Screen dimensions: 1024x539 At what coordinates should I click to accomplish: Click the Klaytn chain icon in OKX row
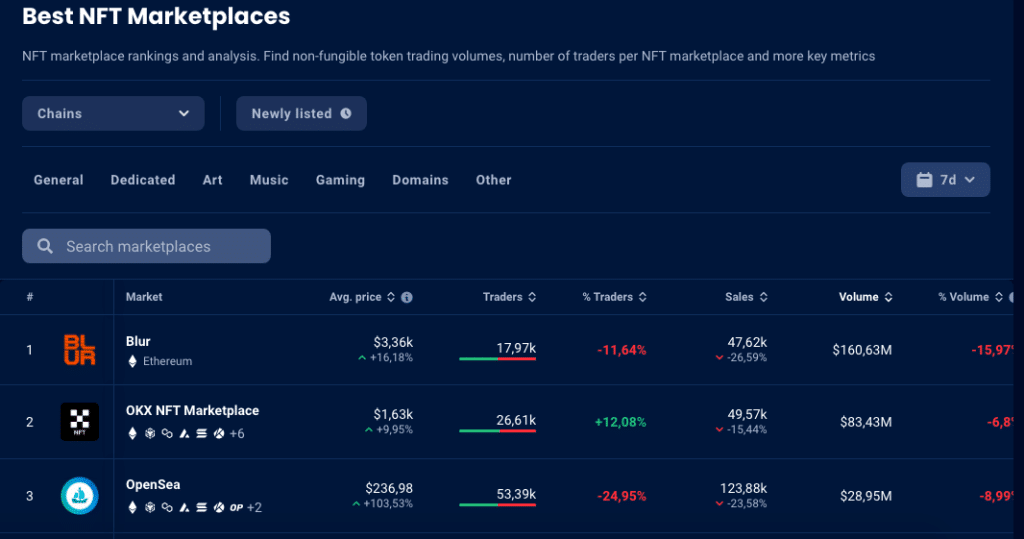click(219, 433)
